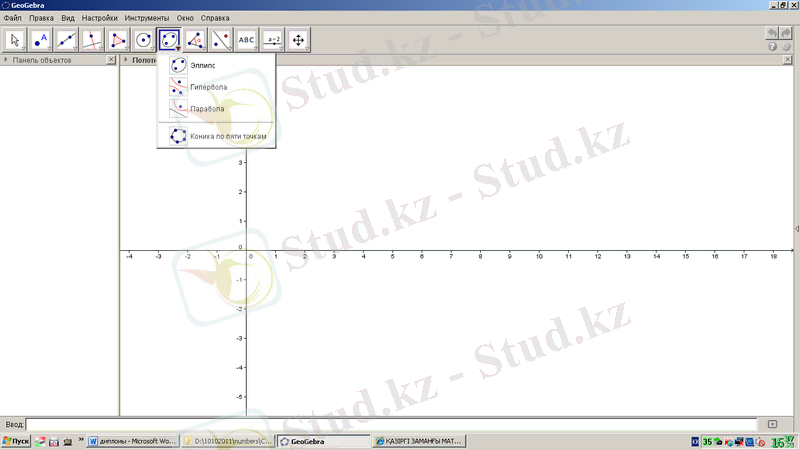Select the Move Graphics View tool
Screen dimensions: 800x450
click(x=298, y=40)
